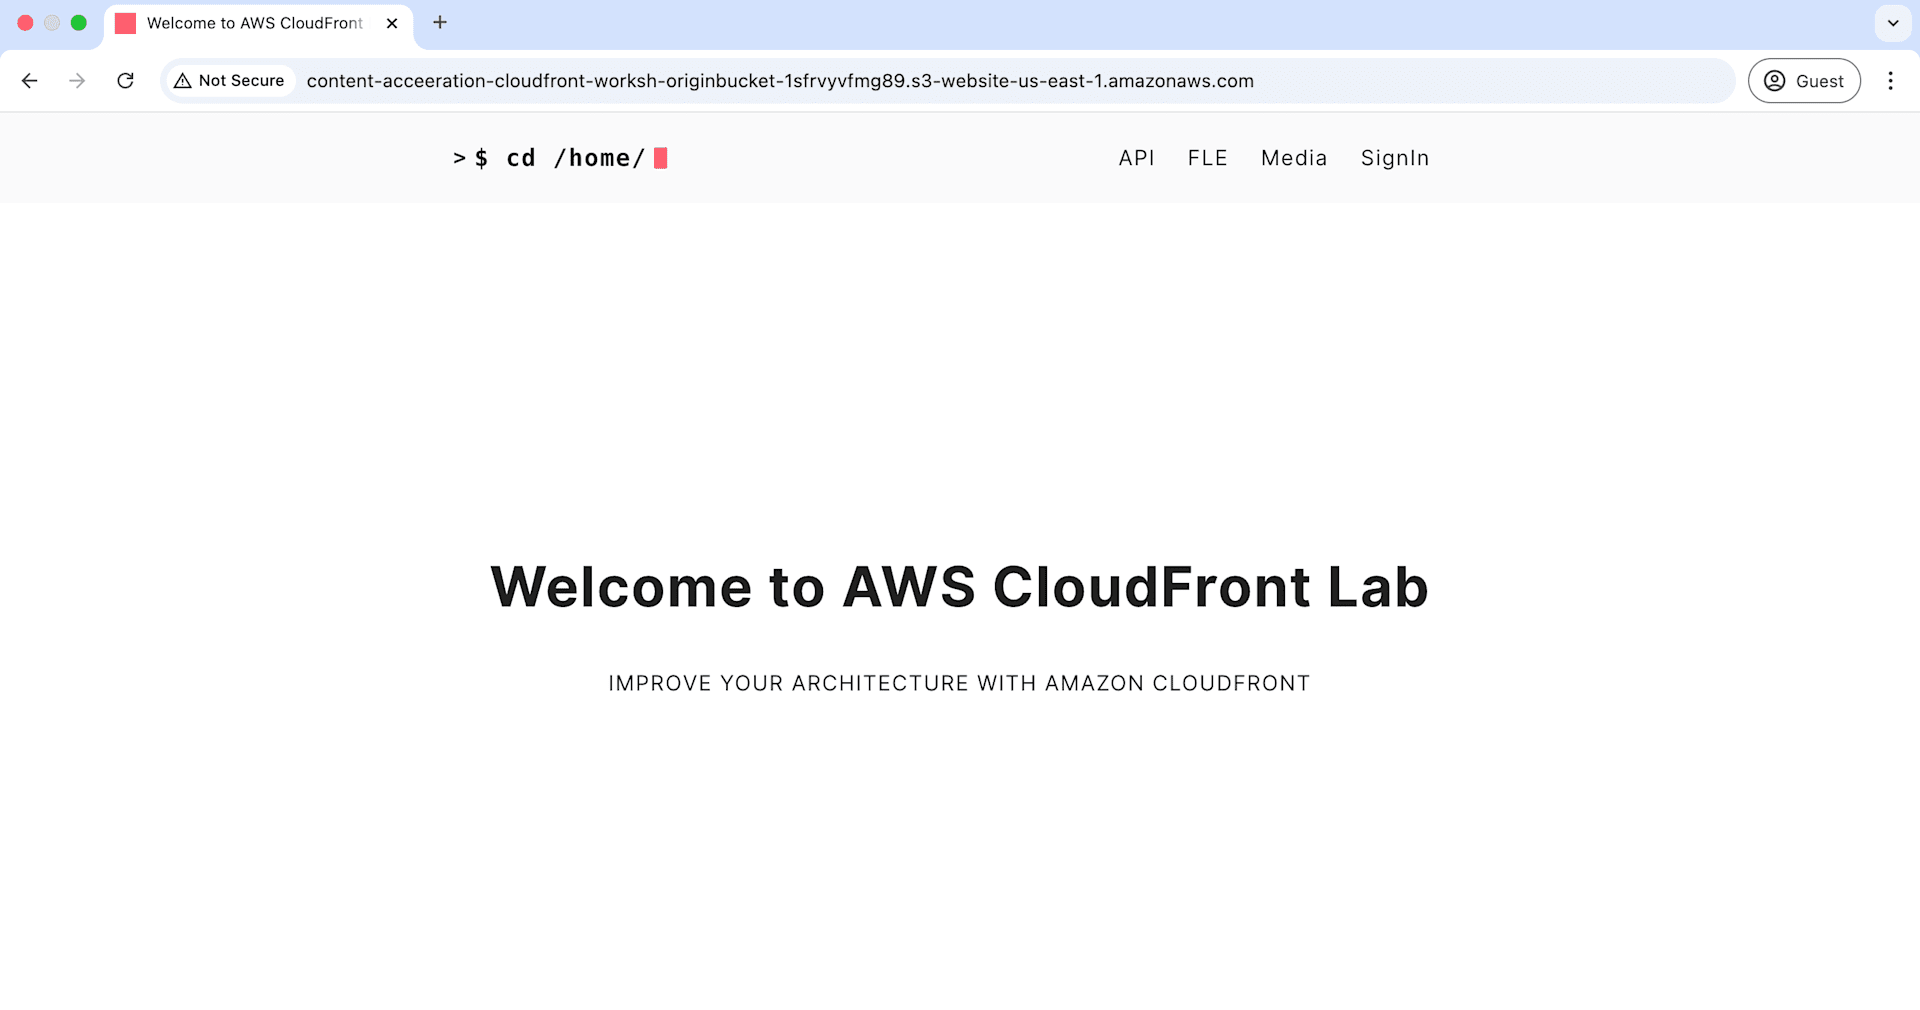Open the Guest profile button

pyautogui.click(x=1803, y=81)
